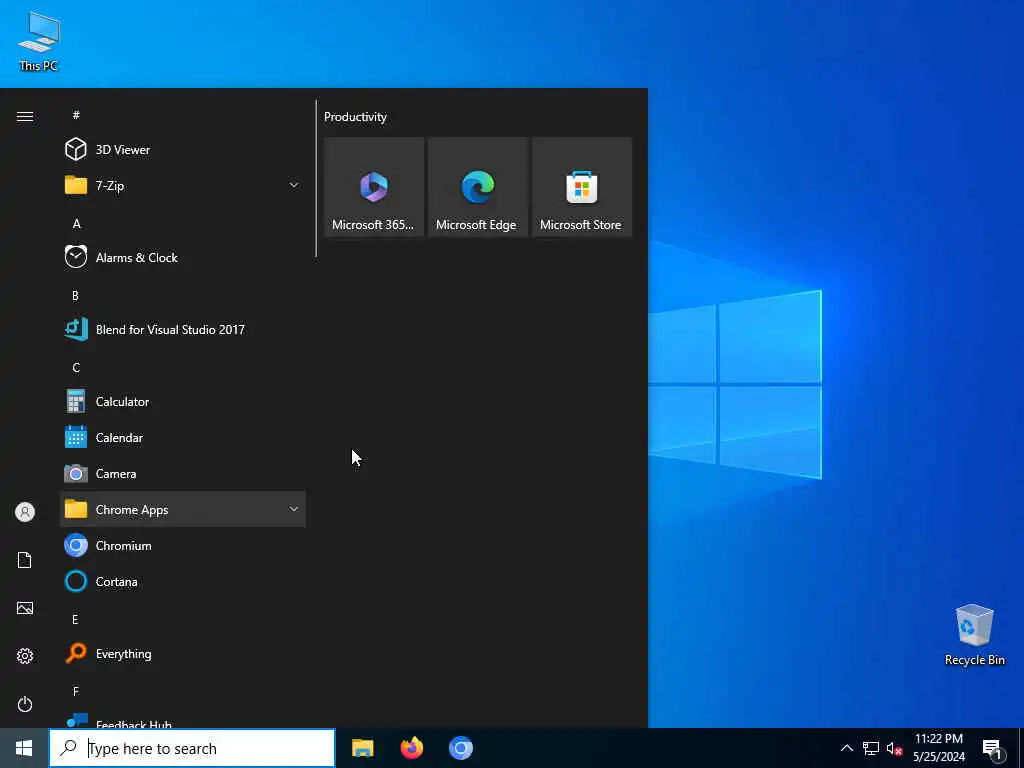
Task: Open Settings gear in Start sidebar
Action: tap(25, 656)
